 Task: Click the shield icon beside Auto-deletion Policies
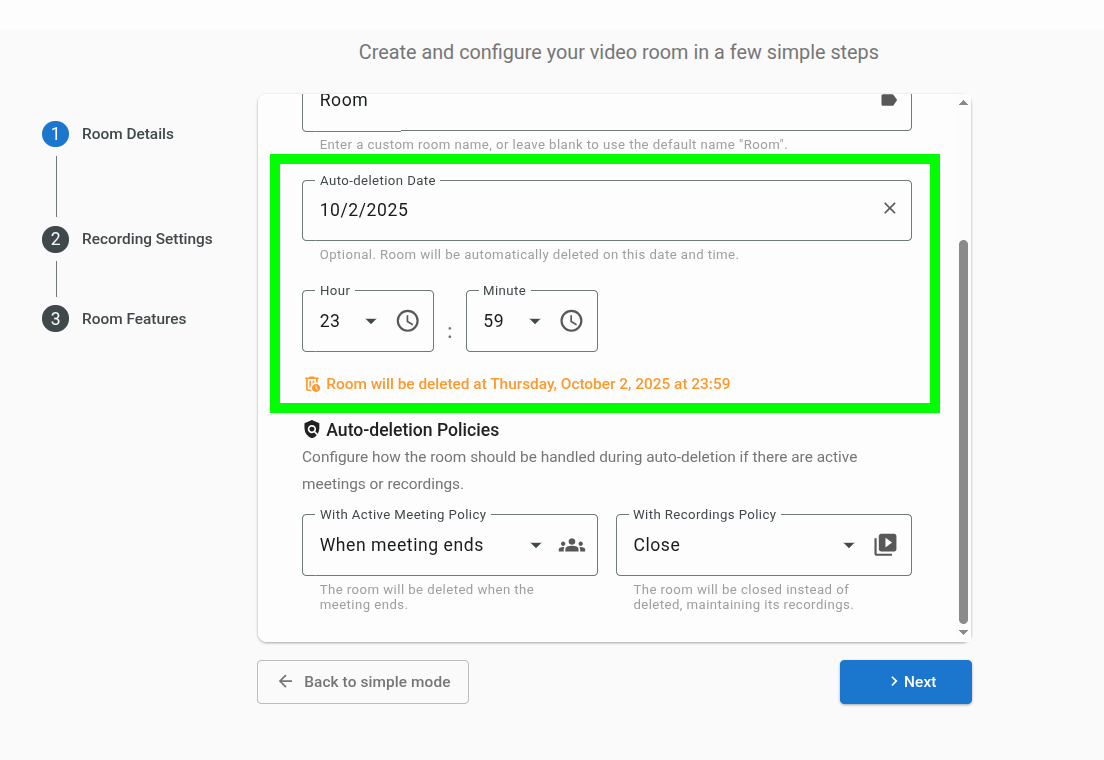pyautogui.click(x=311, y=430)
